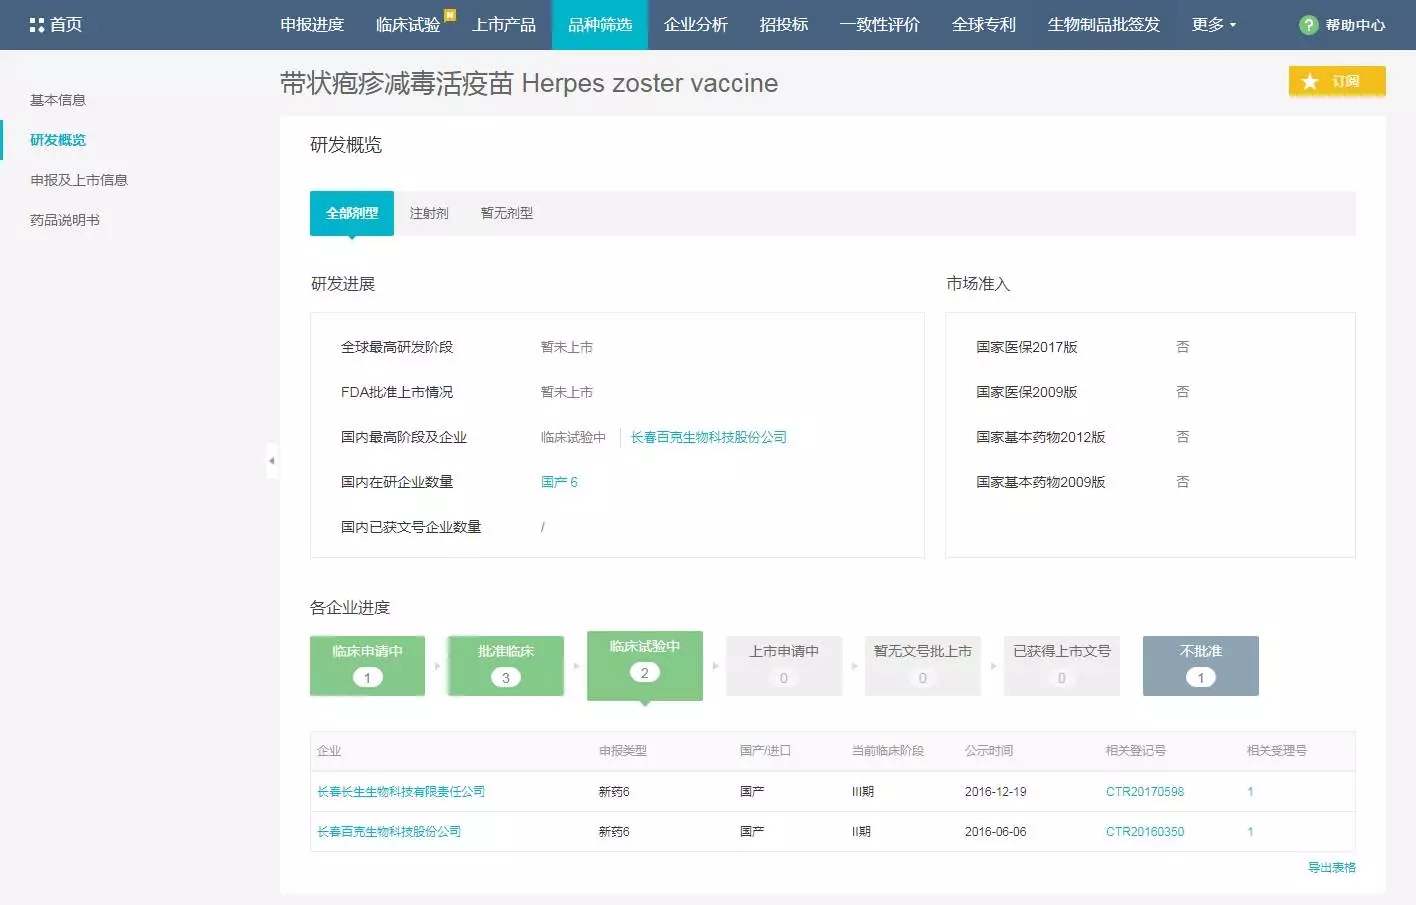Click the yellow badge on 临床试验
The height and width of the screenshot is (905, 1416).
[x=450, y=14]
